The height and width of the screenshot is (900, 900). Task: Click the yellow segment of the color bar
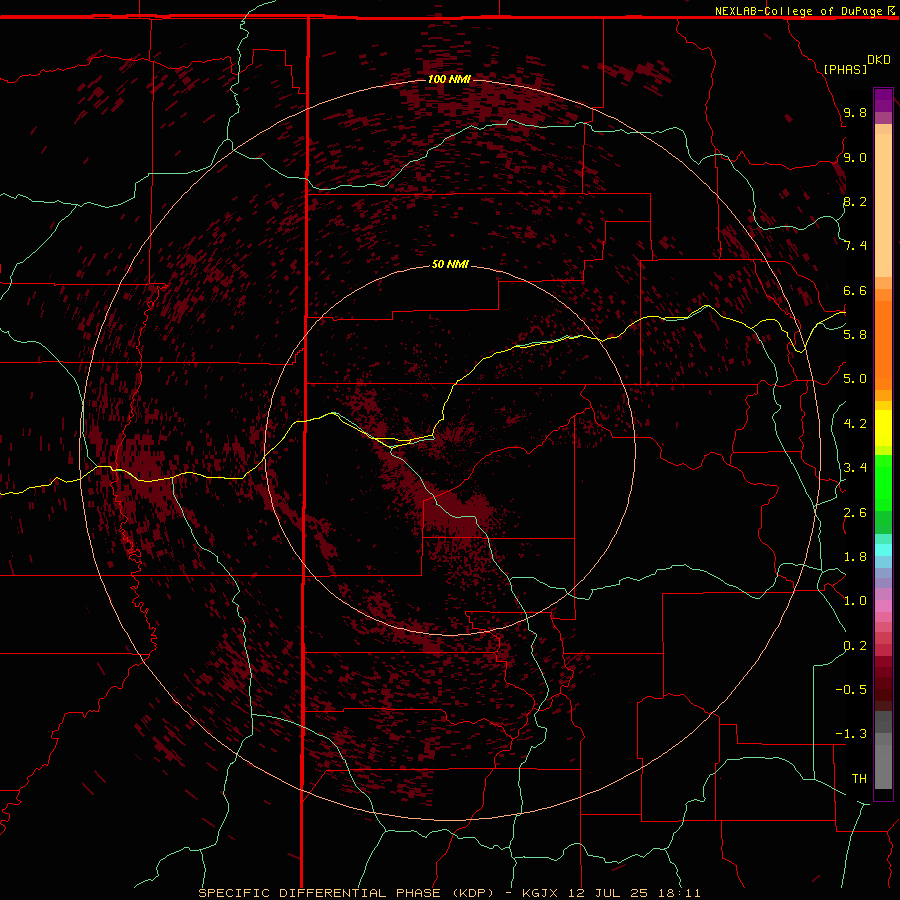(883, 428)
